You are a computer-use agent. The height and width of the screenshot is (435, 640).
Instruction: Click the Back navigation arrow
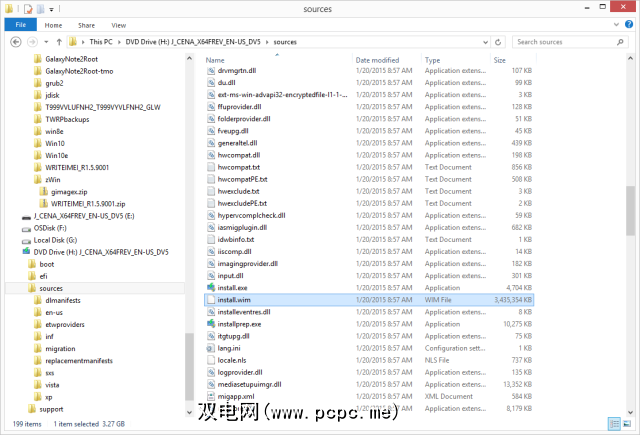16,42
